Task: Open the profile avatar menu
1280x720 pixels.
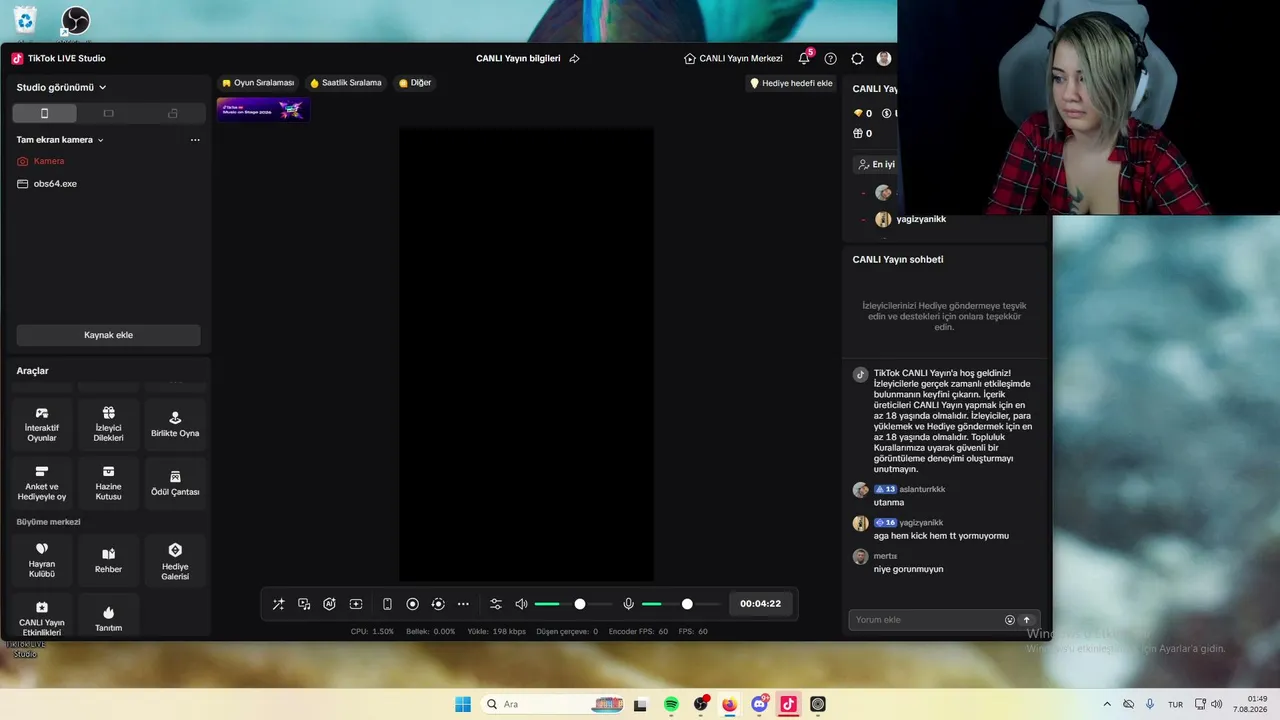Action: (x=884, y=59)
